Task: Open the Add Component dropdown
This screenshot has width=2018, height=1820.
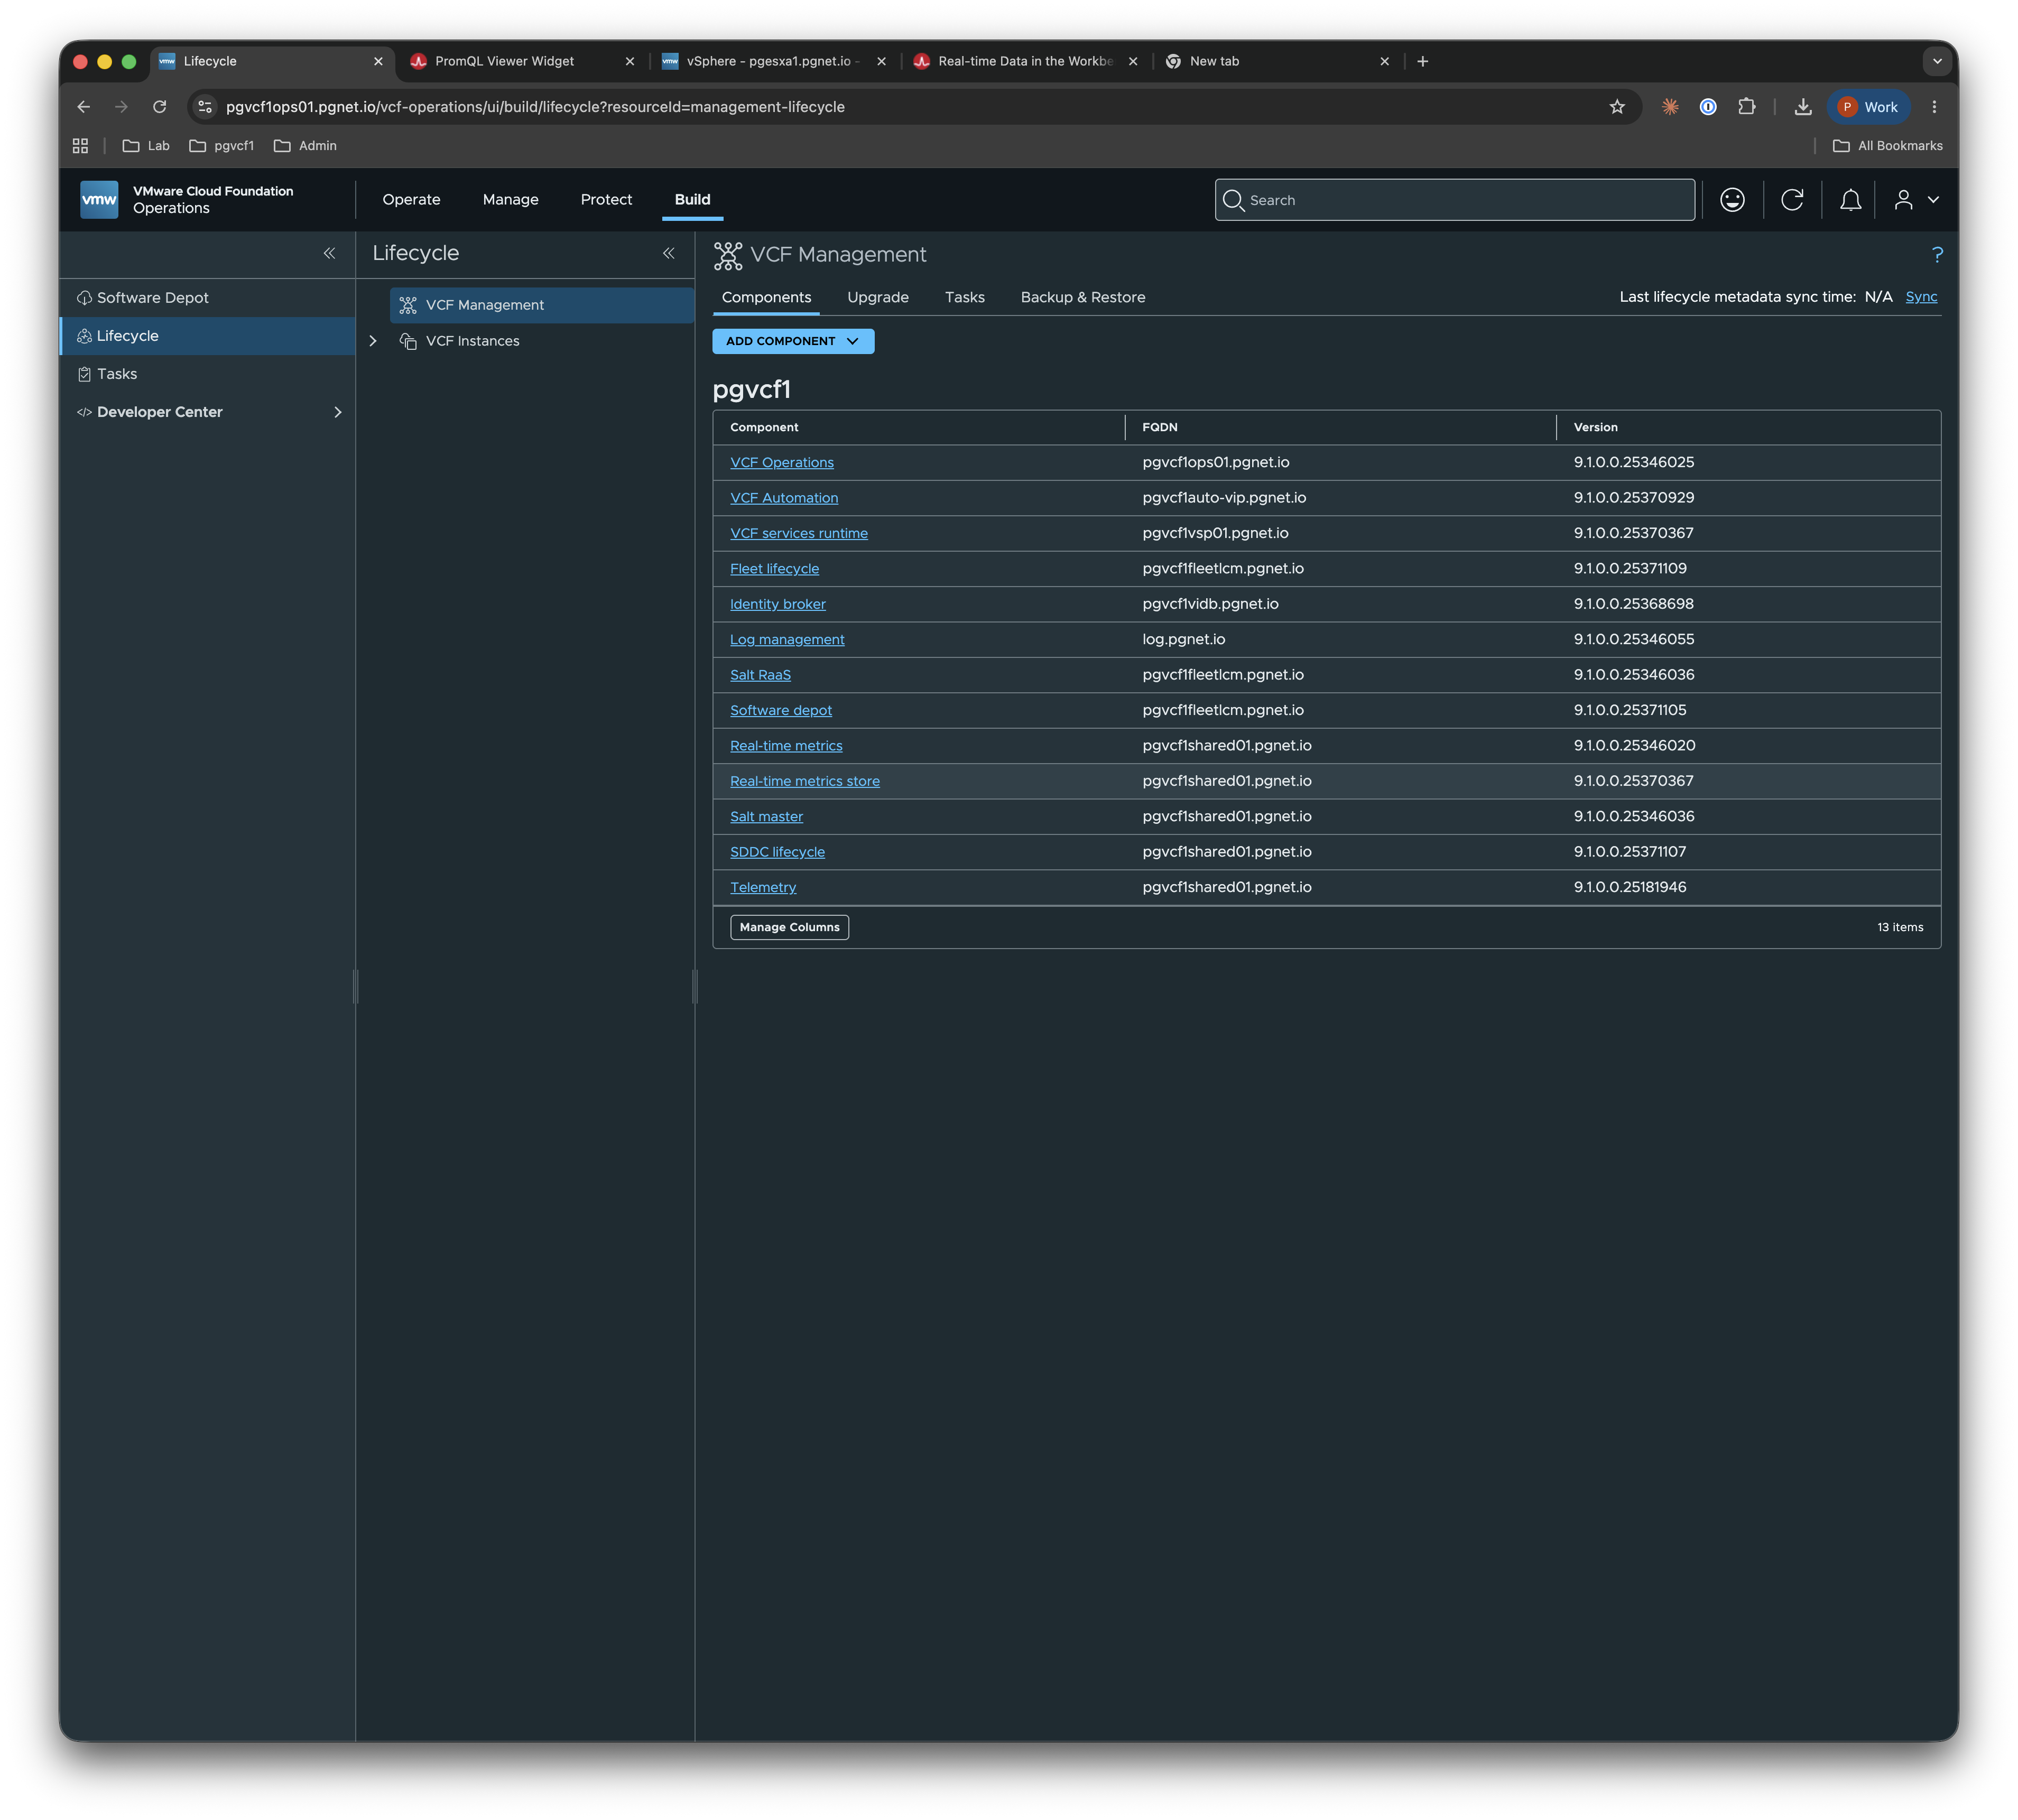Action: [793, 341]
